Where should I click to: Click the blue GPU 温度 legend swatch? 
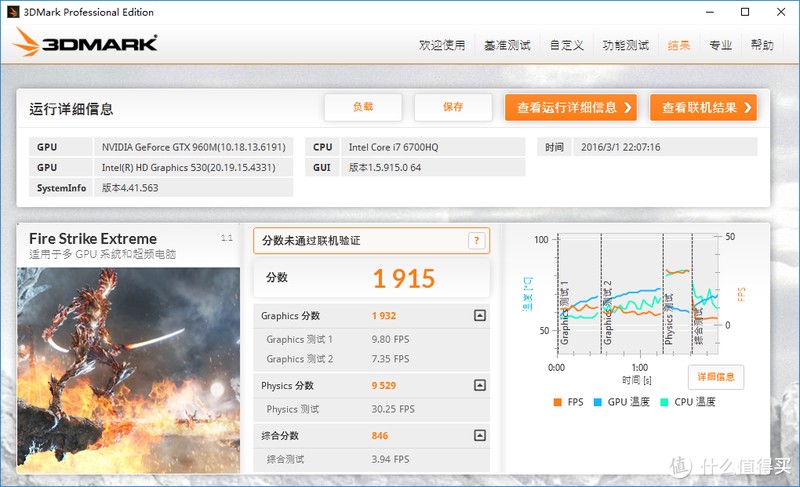tap(598, 402)
